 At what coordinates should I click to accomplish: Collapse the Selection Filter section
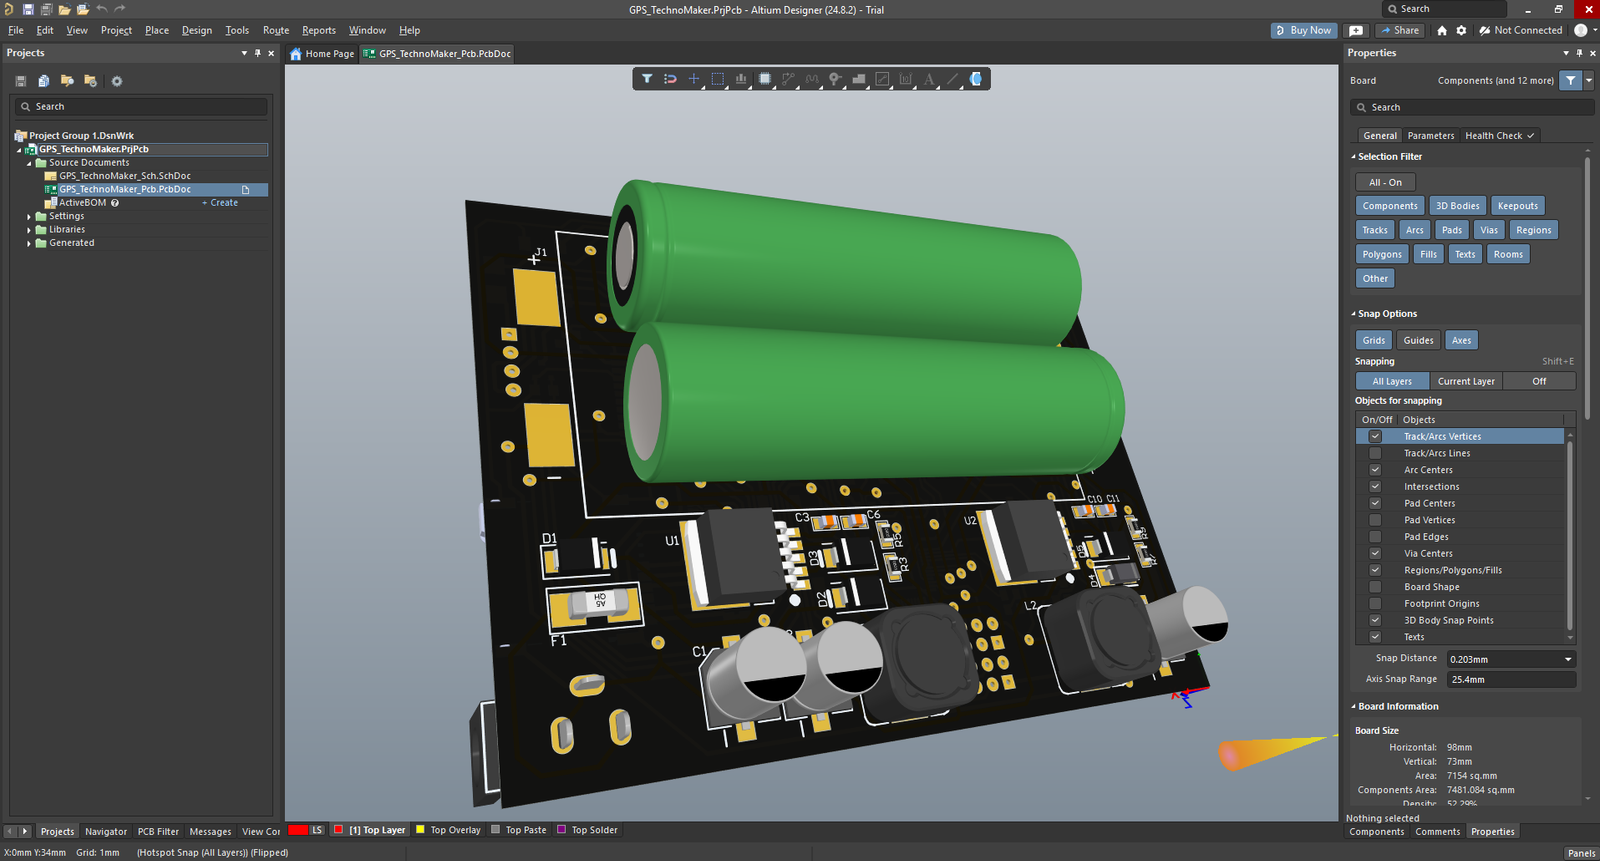click(1354, 157)
